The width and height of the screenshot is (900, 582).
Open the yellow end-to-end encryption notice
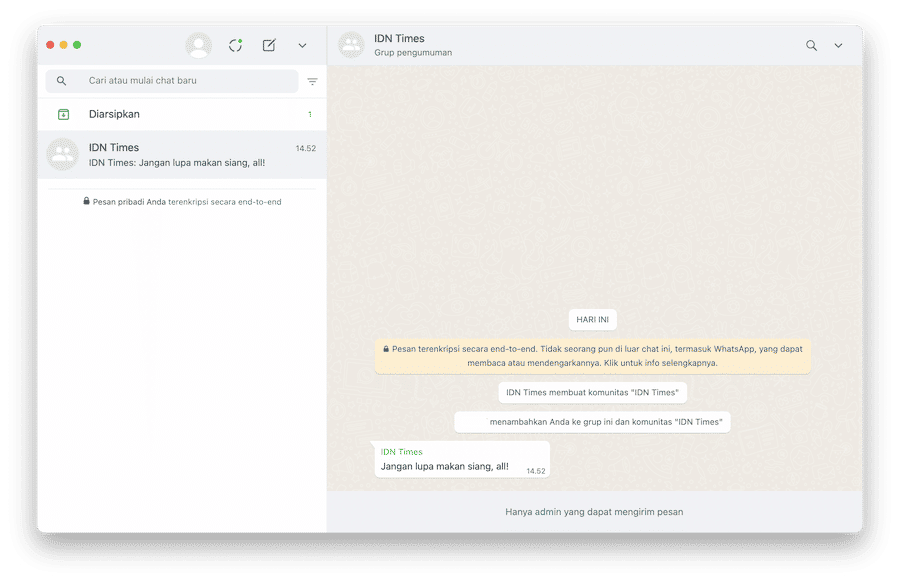pyautogui.click(x=592, y=356)
